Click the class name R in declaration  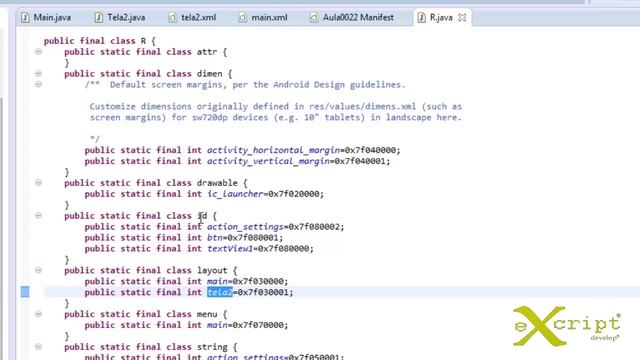[143, 41]
